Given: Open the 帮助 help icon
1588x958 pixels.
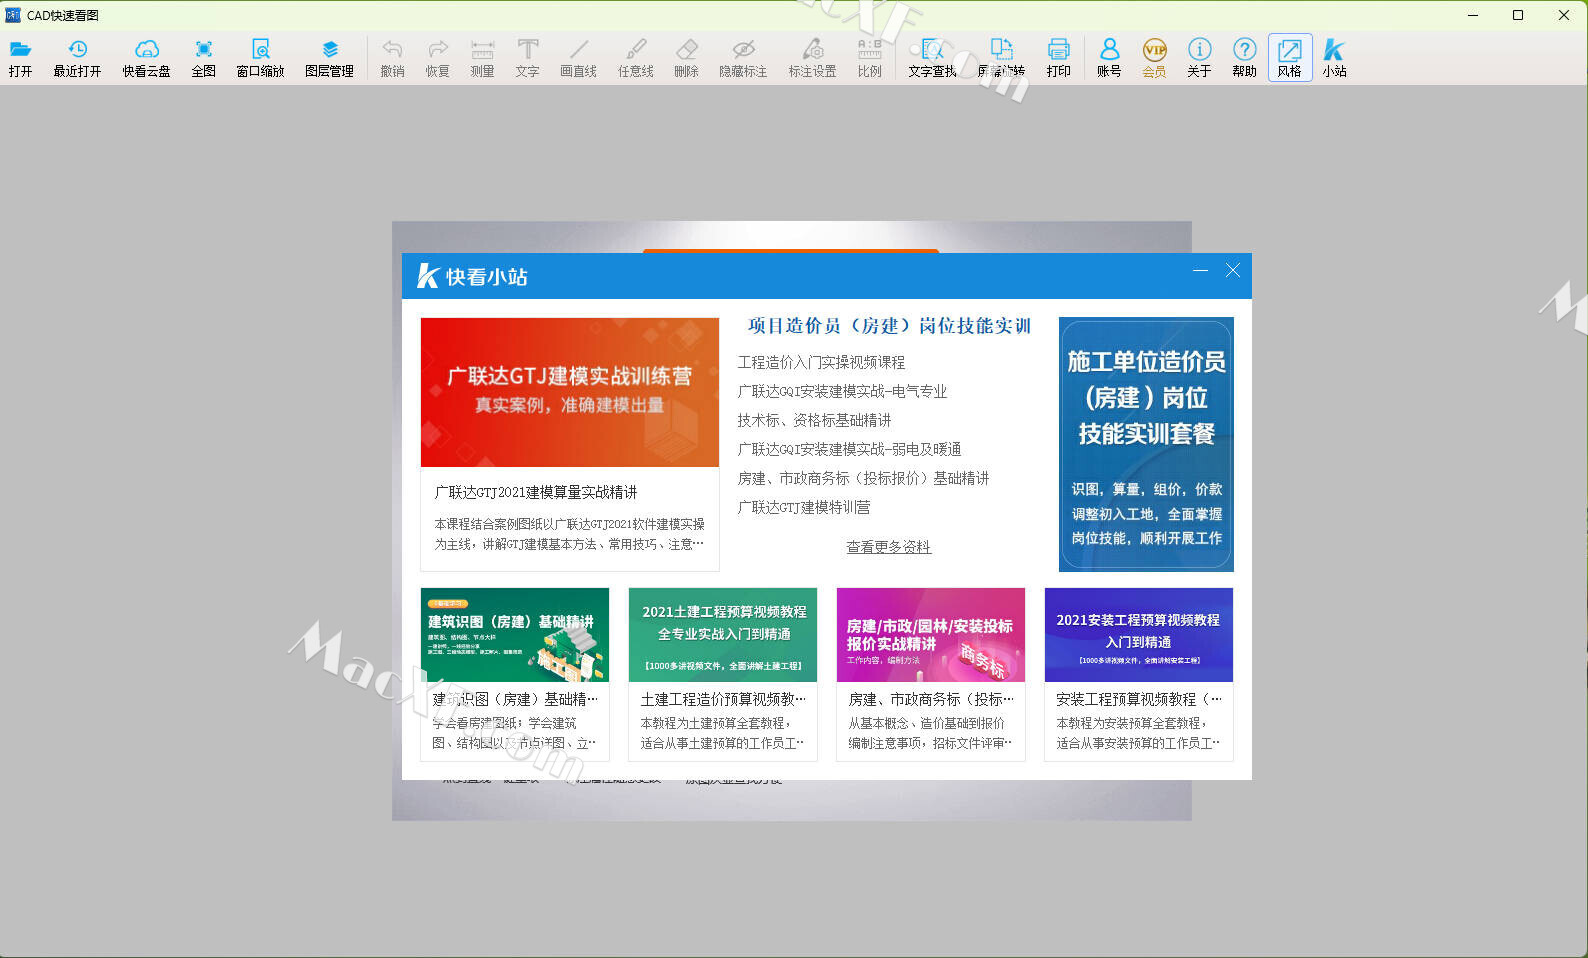Looking at the screenshot, I should pos(1244,58).
